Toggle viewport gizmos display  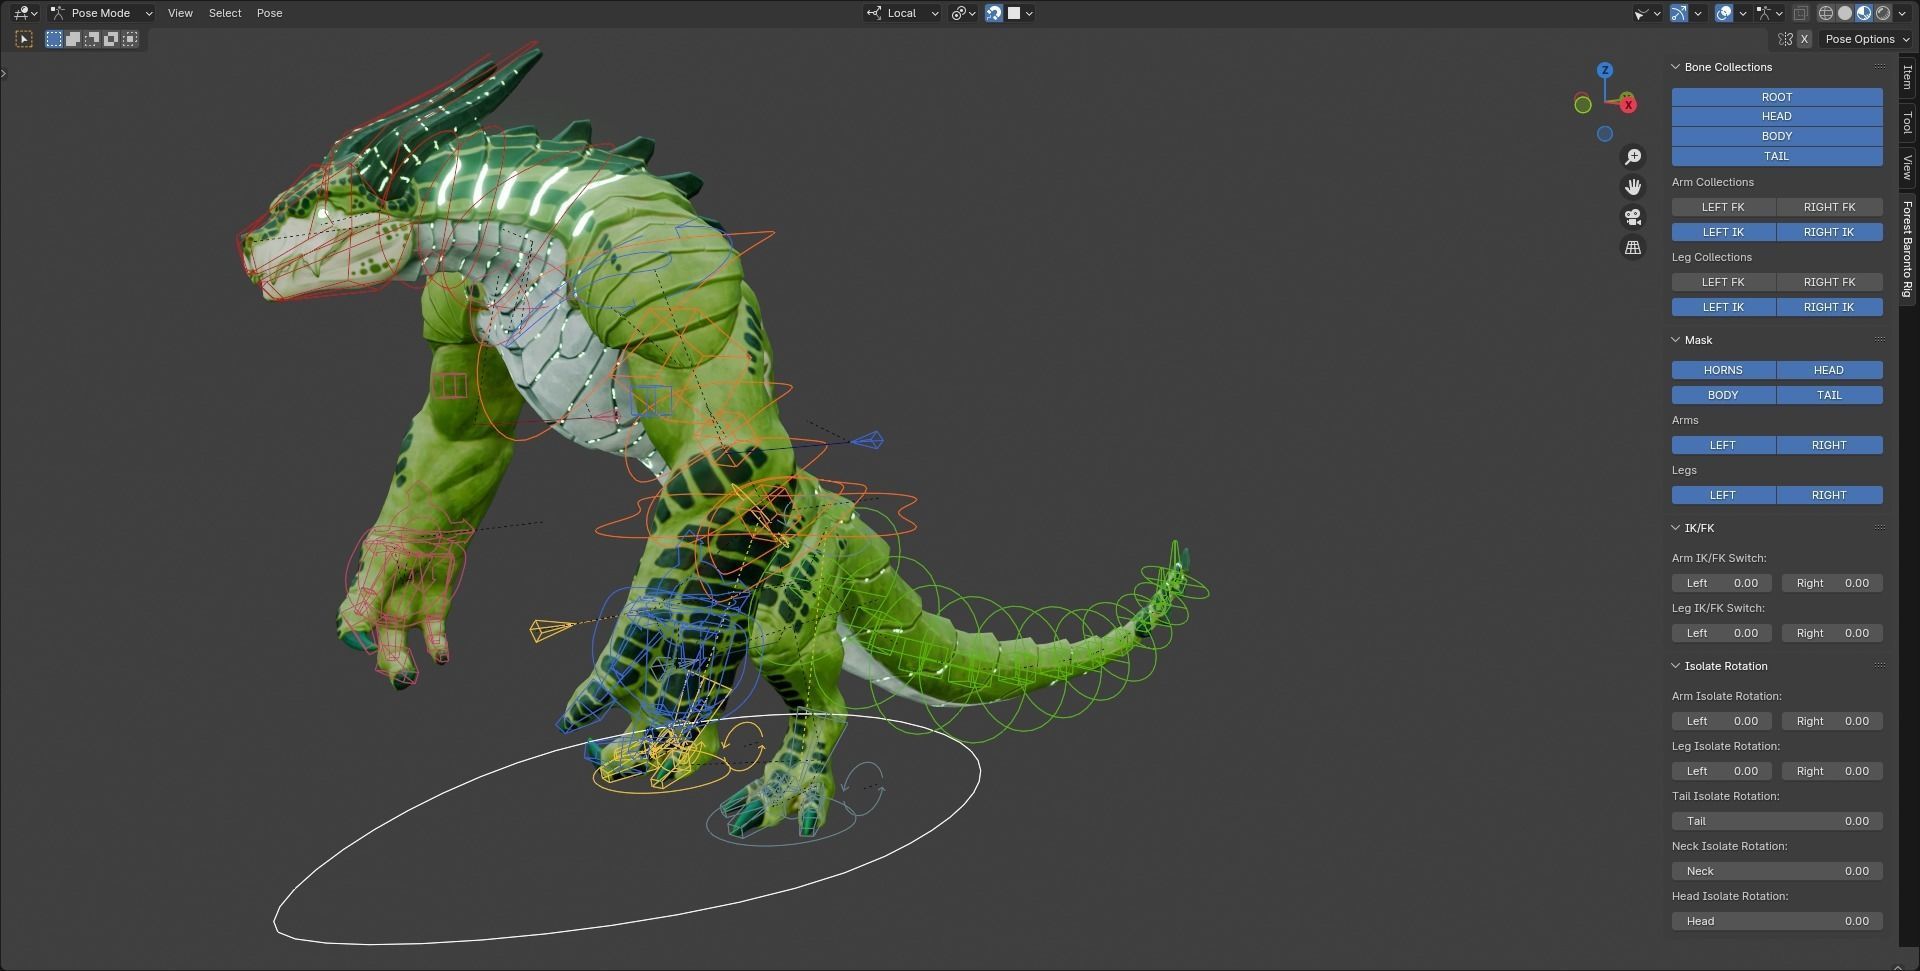(x=1679, y=13)
